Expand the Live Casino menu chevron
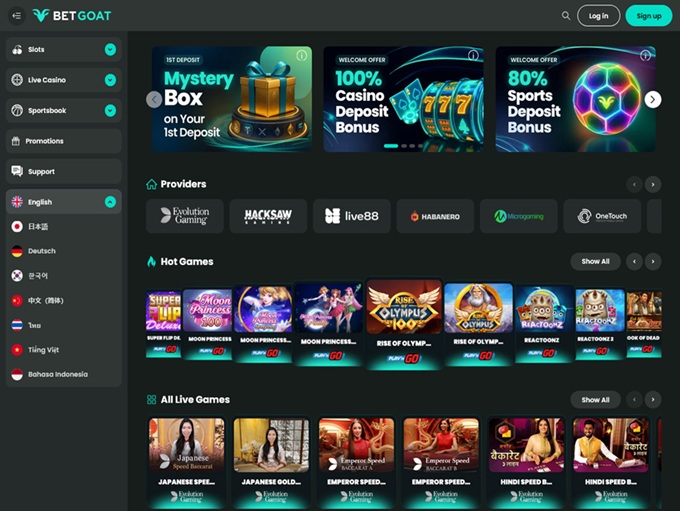Viewport: 680px width, 511px height. pyautogui.click(x=110, y=80)
